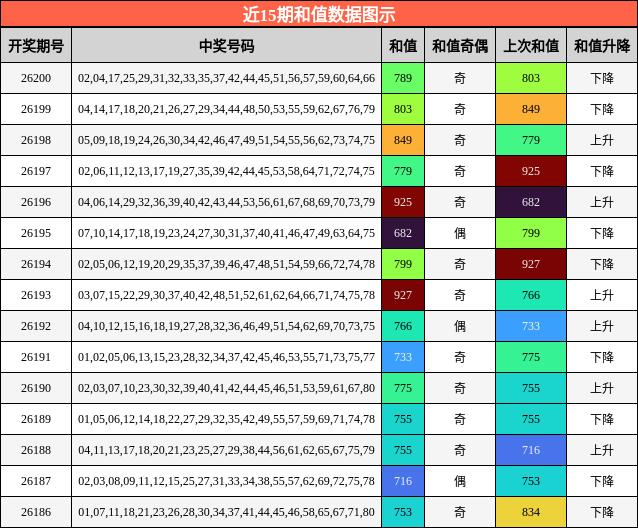Click the 927 sum cell in row 26193

pyautogui.click(x=403, y=295)
